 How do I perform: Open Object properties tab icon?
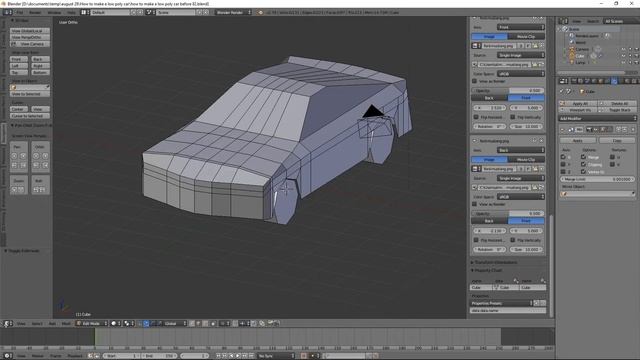coord(601,81)
